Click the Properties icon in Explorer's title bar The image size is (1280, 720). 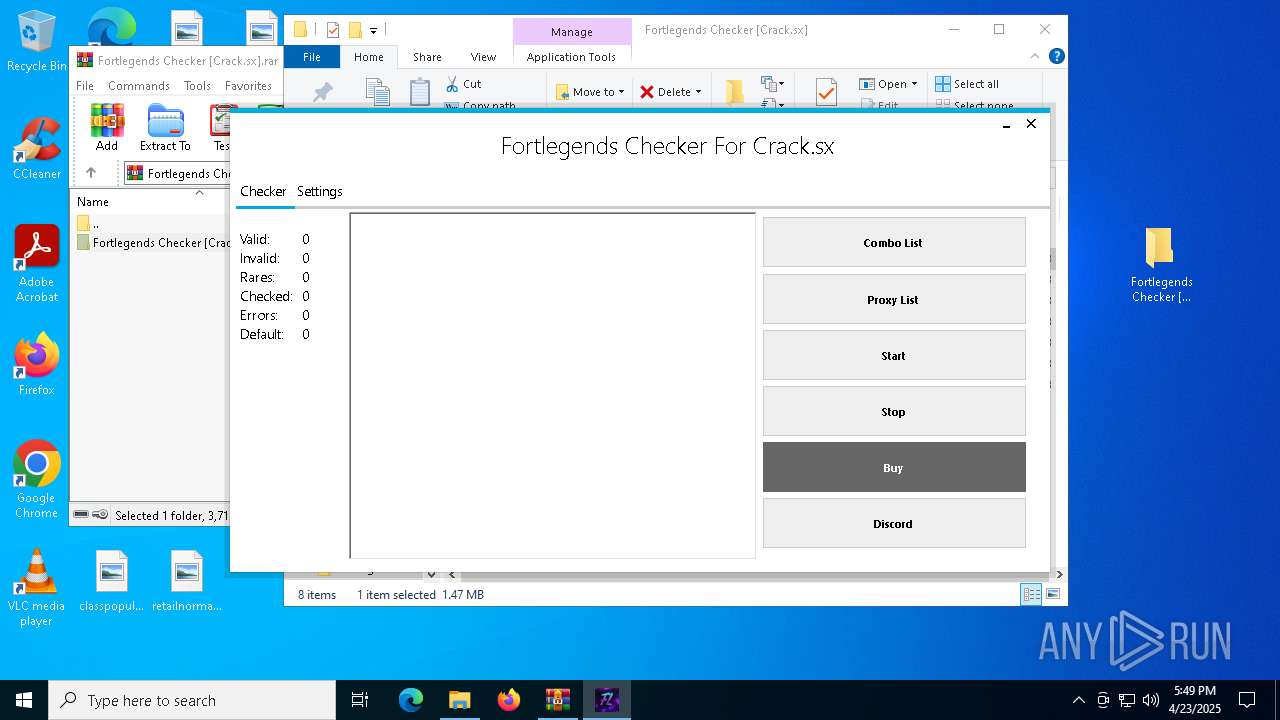[333, 30]
